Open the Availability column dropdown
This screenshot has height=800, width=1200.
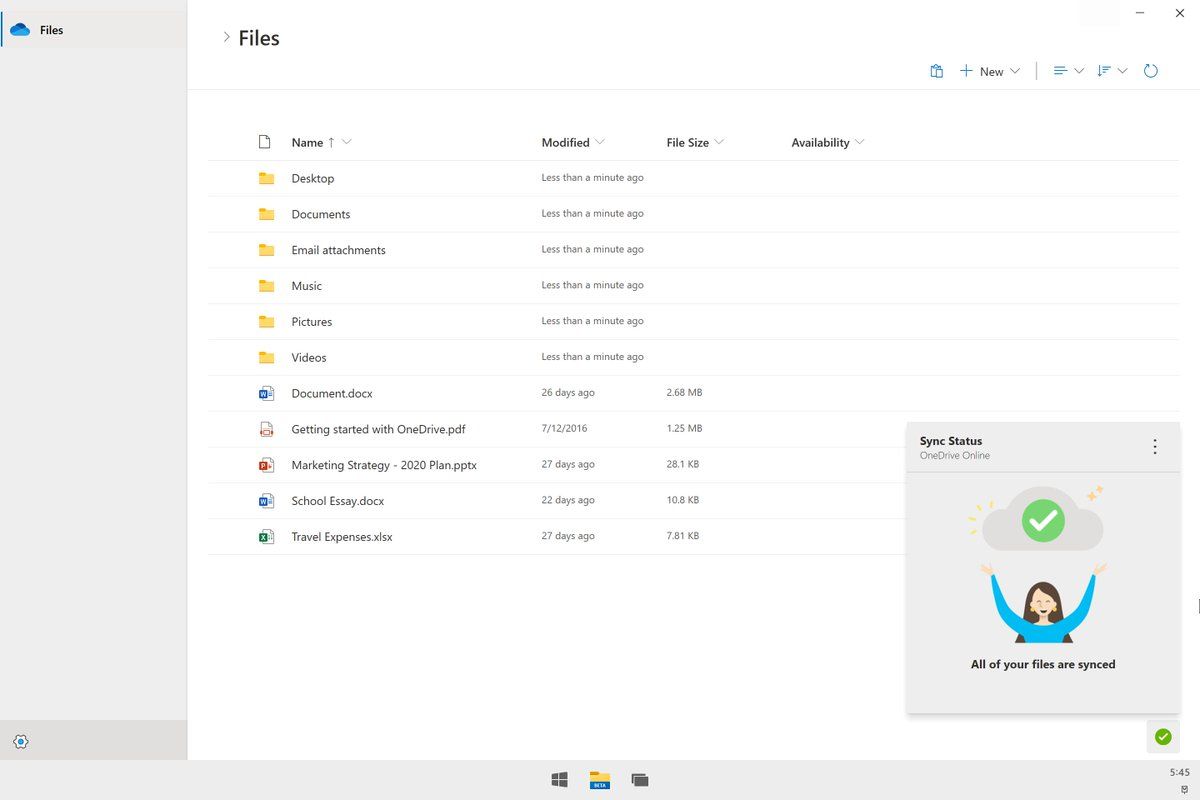pos(859,142)
